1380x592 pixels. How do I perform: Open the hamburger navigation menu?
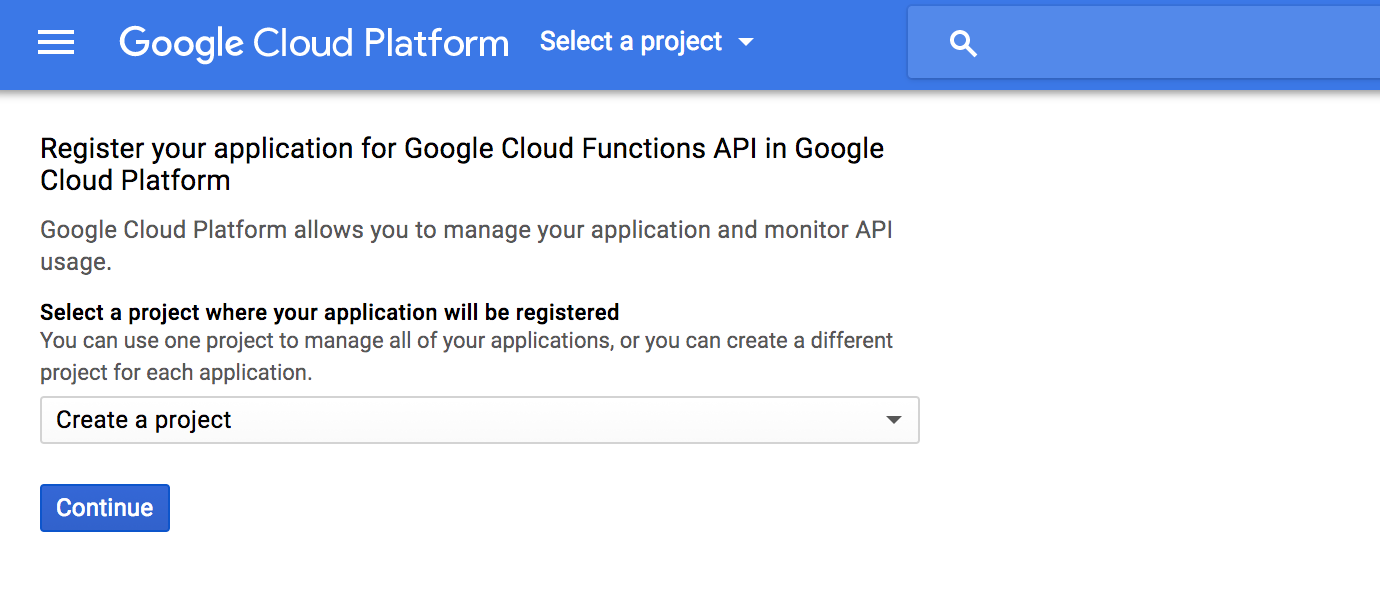coord(56,42)
